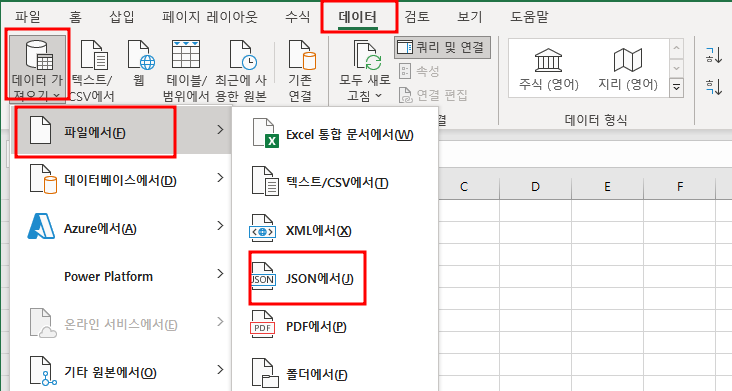Select column F header
The height and width of the screenshot is (391, 732).
pos(680,187)
